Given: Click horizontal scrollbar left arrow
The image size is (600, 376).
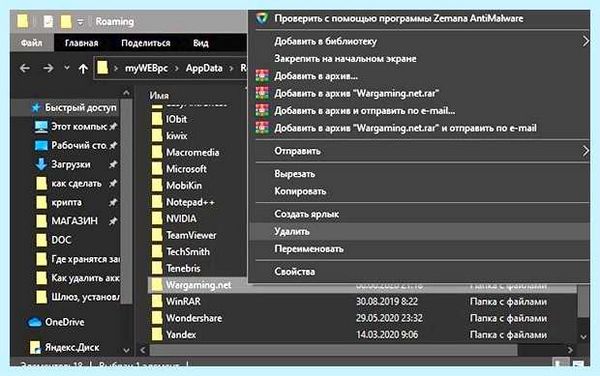Looking at the screenshot, I should click(x=143, y=350).
